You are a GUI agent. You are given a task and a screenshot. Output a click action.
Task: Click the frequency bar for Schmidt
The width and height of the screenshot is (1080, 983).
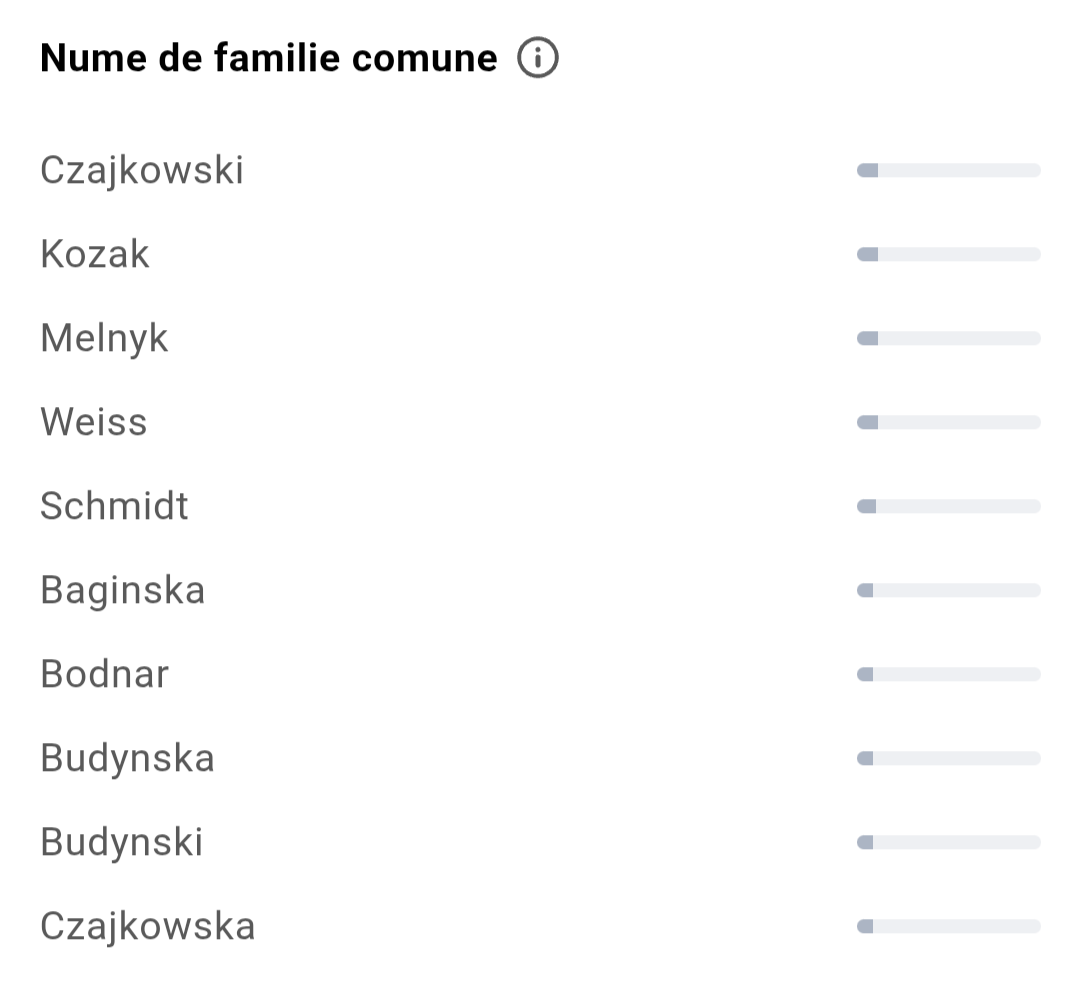click(x=948, y=506)
